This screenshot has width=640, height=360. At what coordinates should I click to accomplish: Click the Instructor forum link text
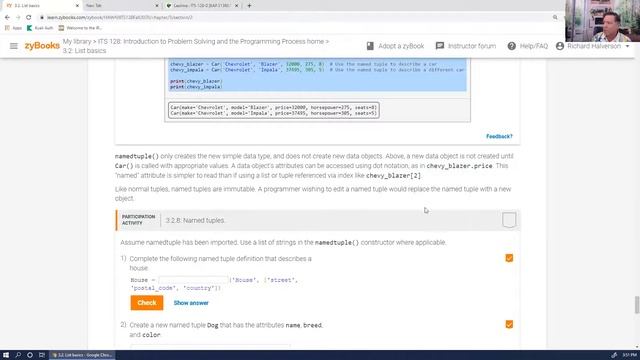point(472,46)
